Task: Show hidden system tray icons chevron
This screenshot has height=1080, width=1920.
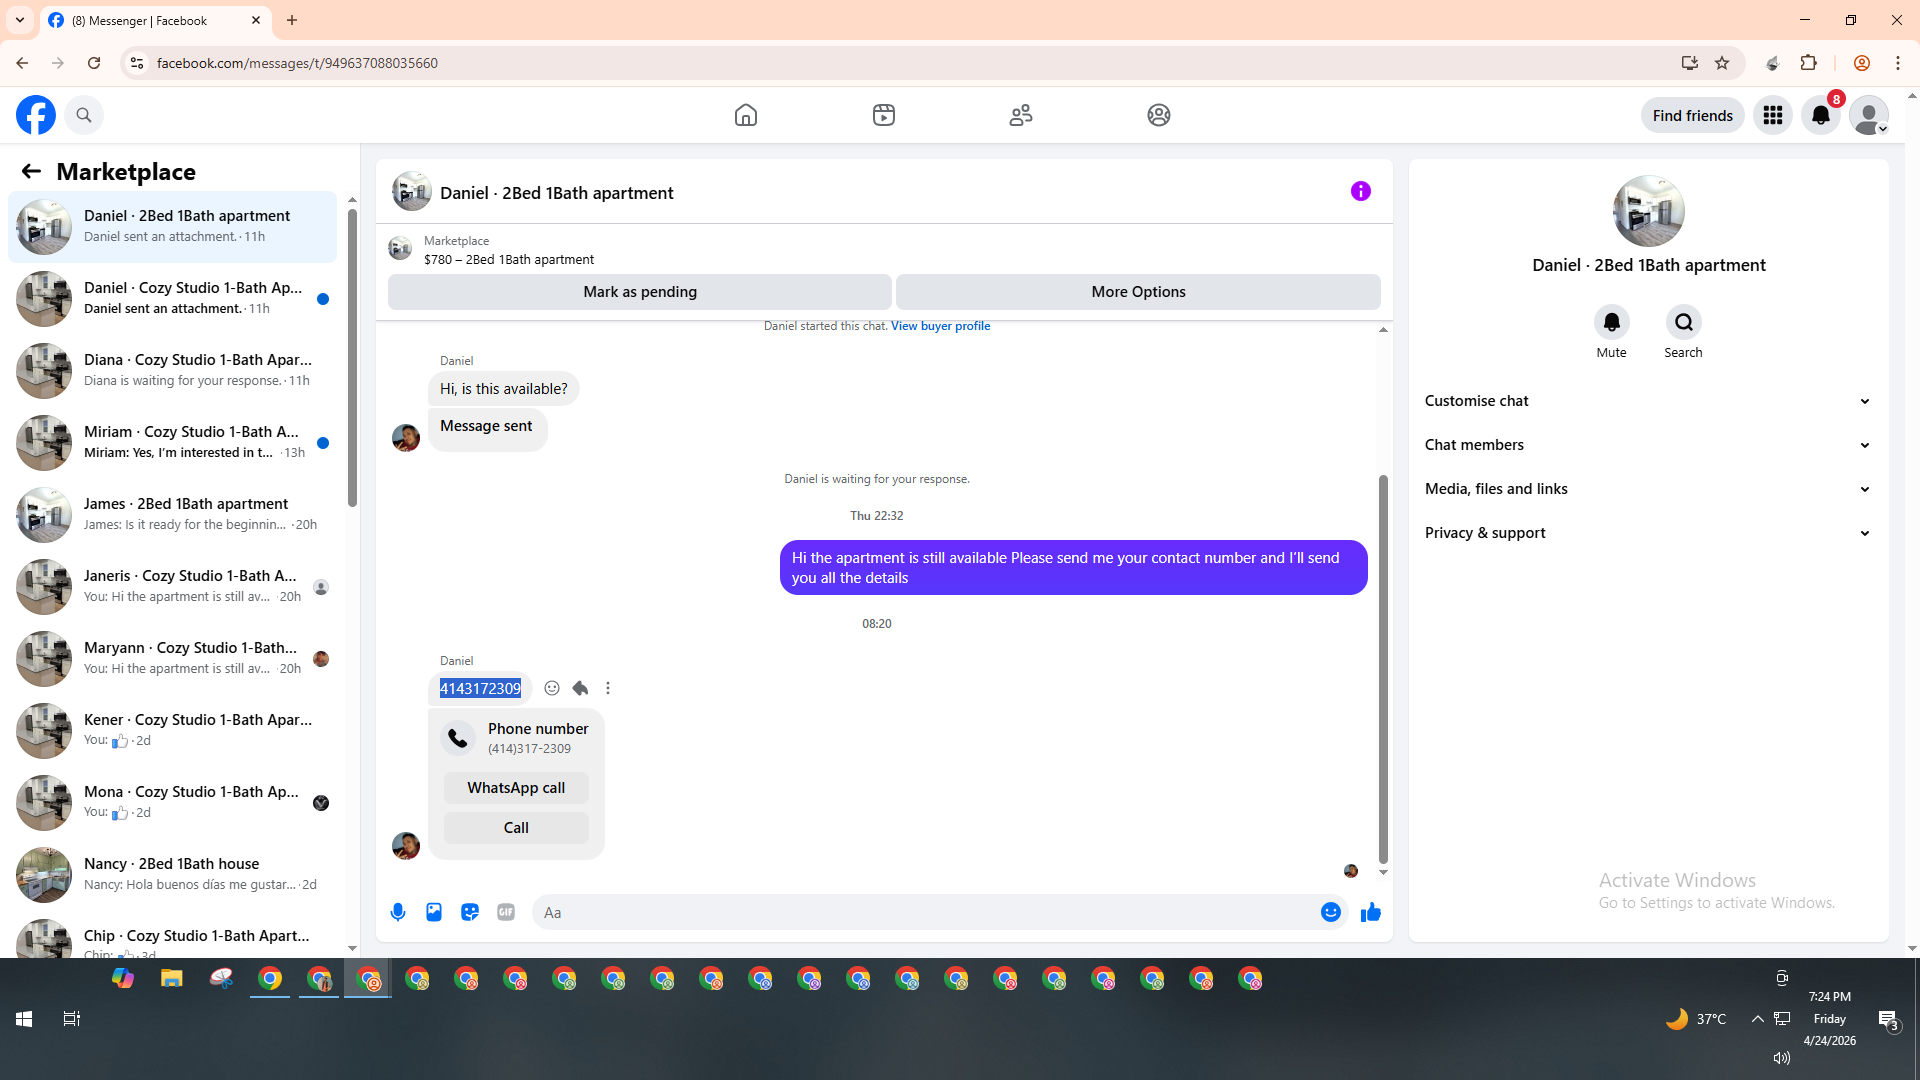Action: coord(1757,1019)
